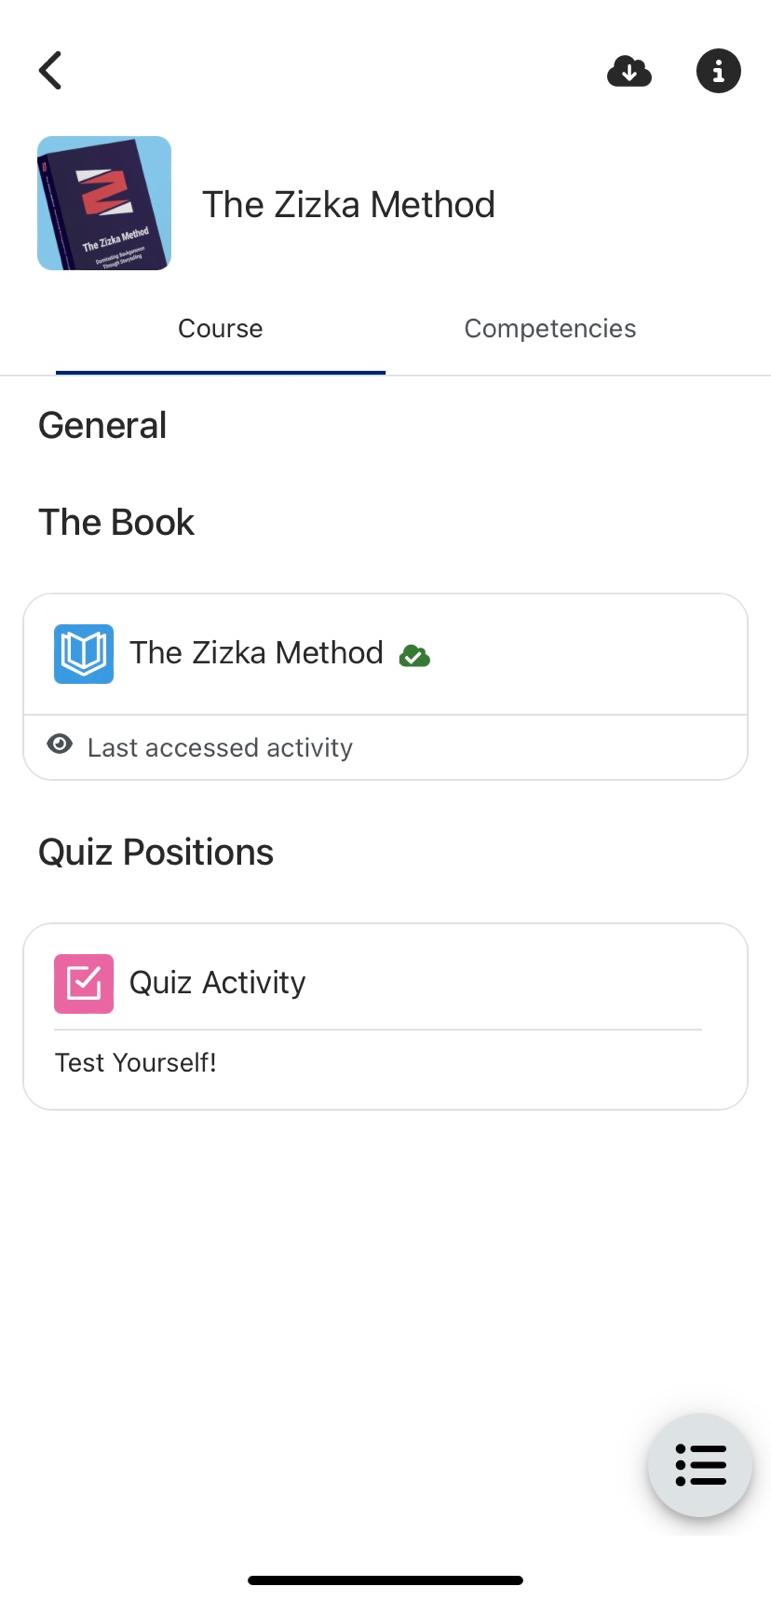Click the Test Yourself! description
This screenshot has height=1600, width=771.
tap(135, 1063)
